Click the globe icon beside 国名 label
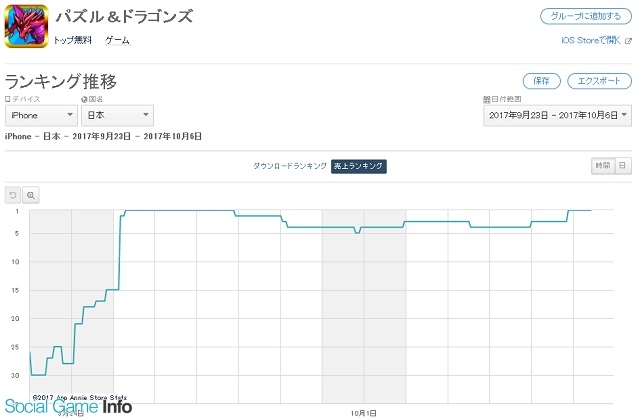The width and height of the screenshot is (640, 419). tap(84, 99)
